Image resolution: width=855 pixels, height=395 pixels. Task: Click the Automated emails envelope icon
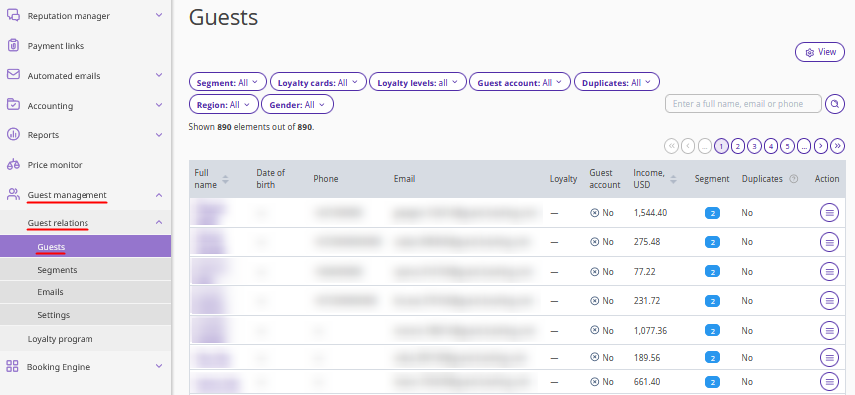click(x=13, y=75)
